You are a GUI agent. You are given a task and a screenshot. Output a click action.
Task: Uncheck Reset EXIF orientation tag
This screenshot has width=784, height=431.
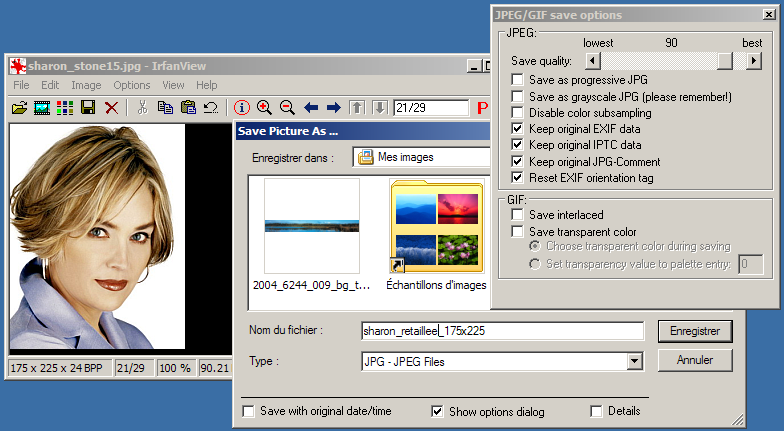(x=518, y=177)
